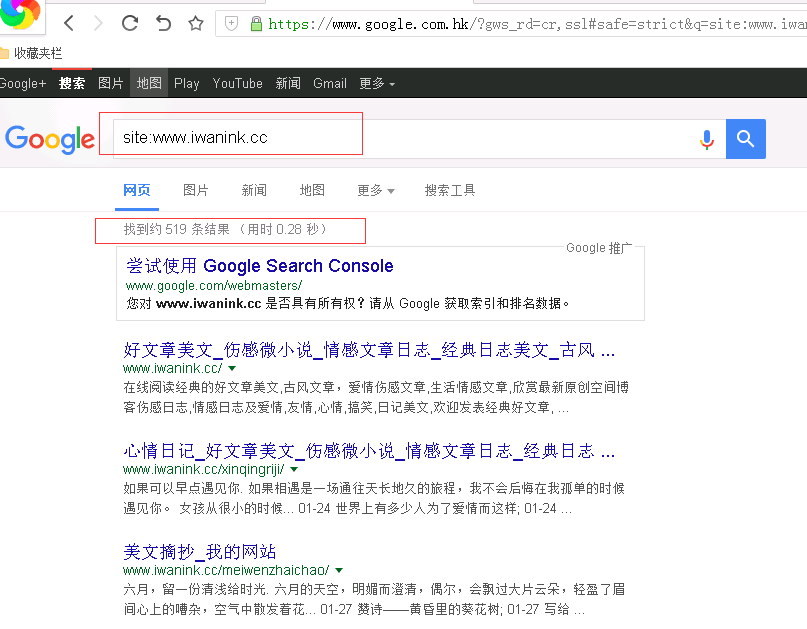Click the undo/restore arrow icon

point(163,23)
